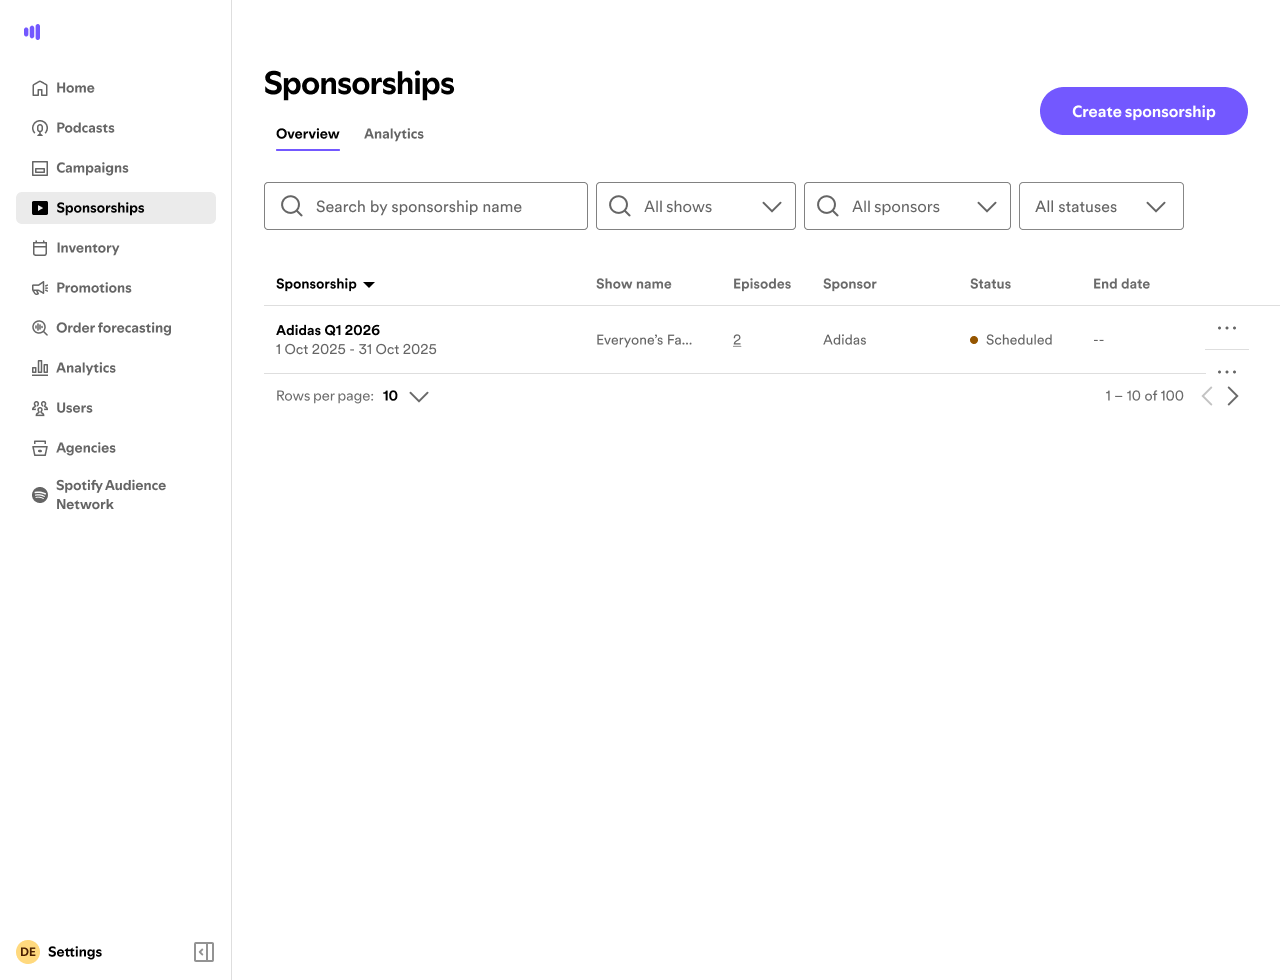1280x980 pixels.
Task: Click Everyone's Fa... show name cell
Action: pyautogui.click(x=644, y=340)
